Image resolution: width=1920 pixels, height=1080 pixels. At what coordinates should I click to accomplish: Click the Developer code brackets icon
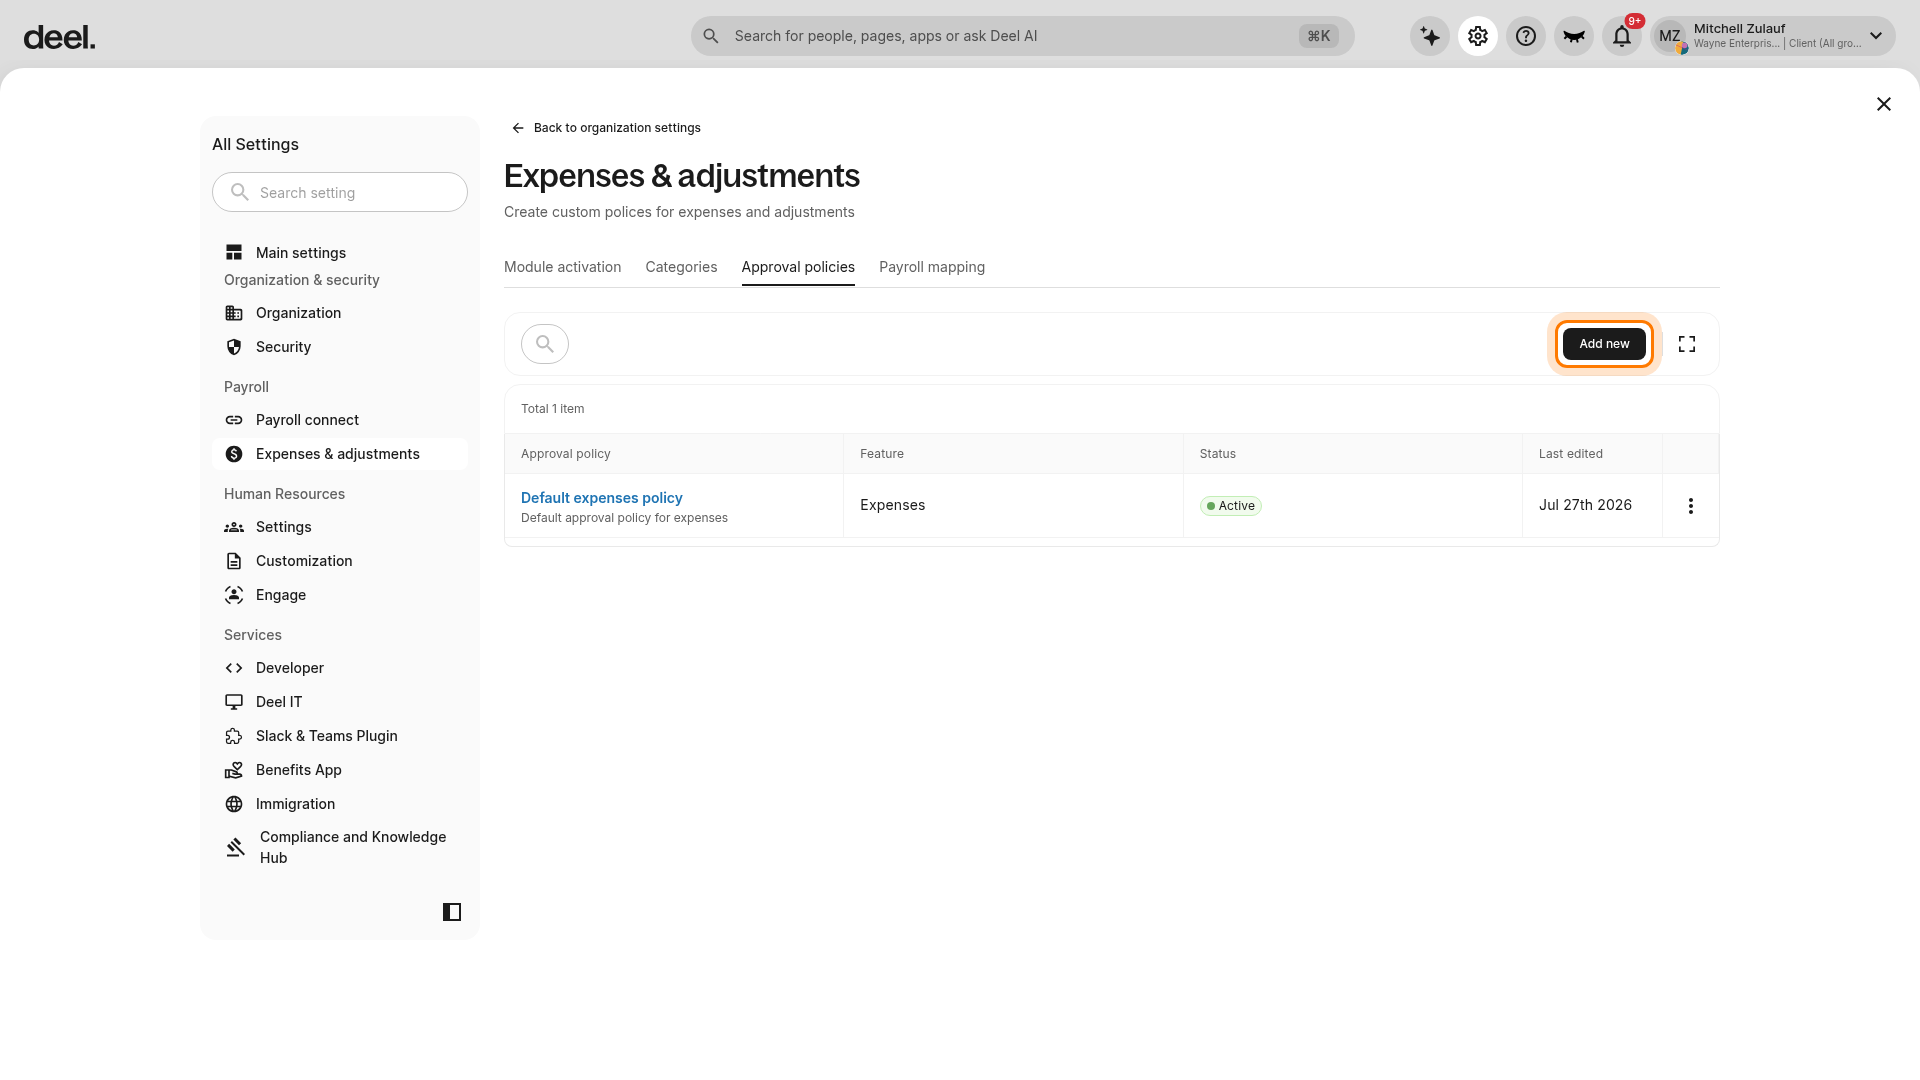click(x=234, y=668)
